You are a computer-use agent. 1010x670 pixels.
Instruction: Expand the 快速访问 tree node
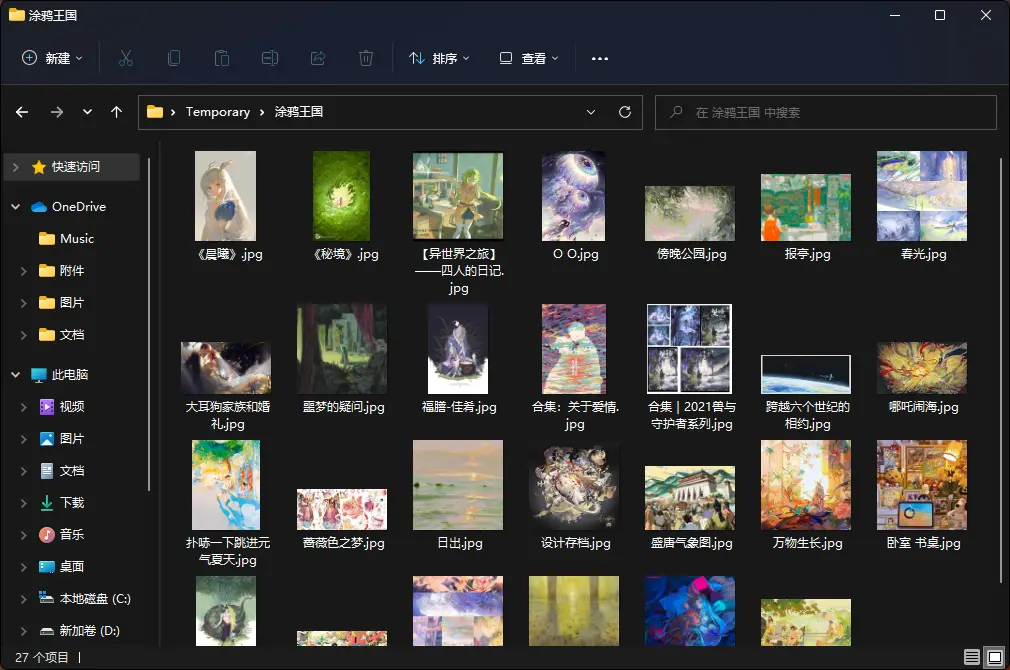click(15, 168)
